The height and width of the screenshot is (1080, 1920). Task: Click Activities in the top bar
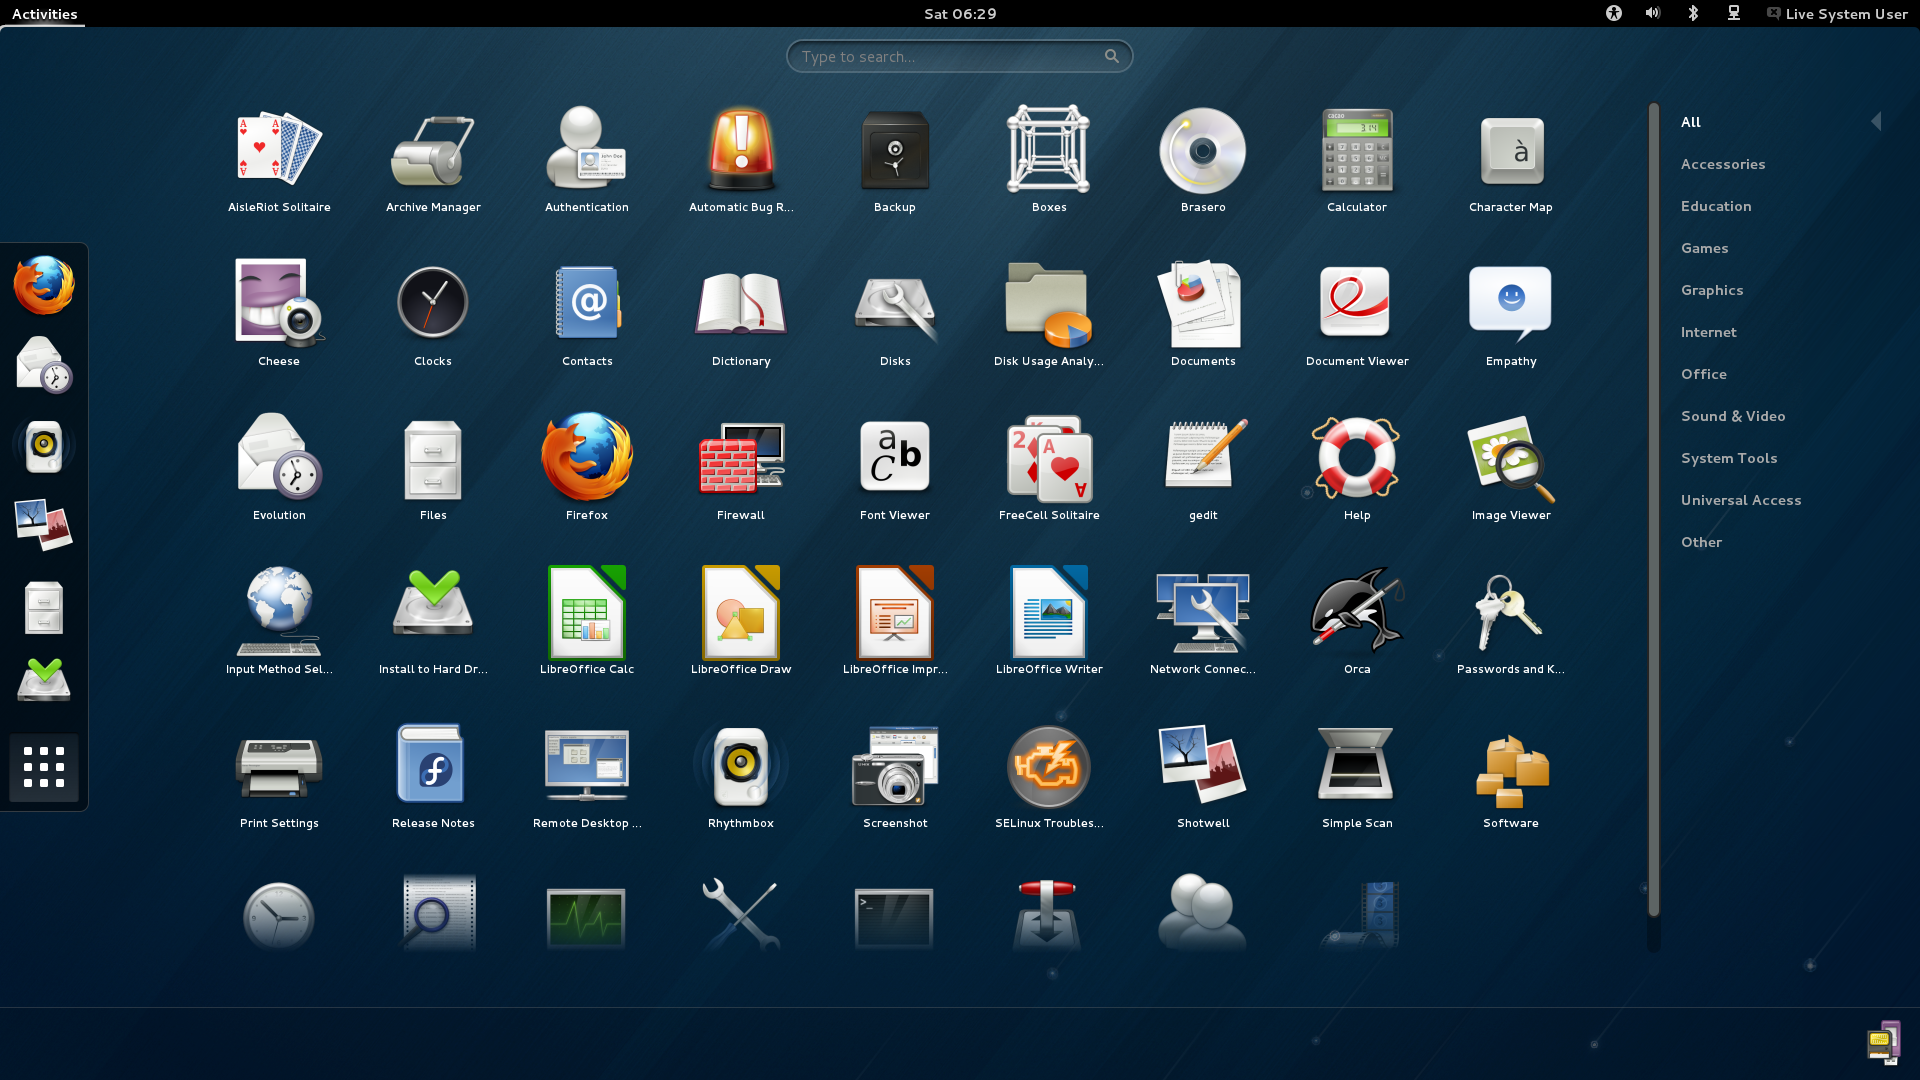[44, 13]
